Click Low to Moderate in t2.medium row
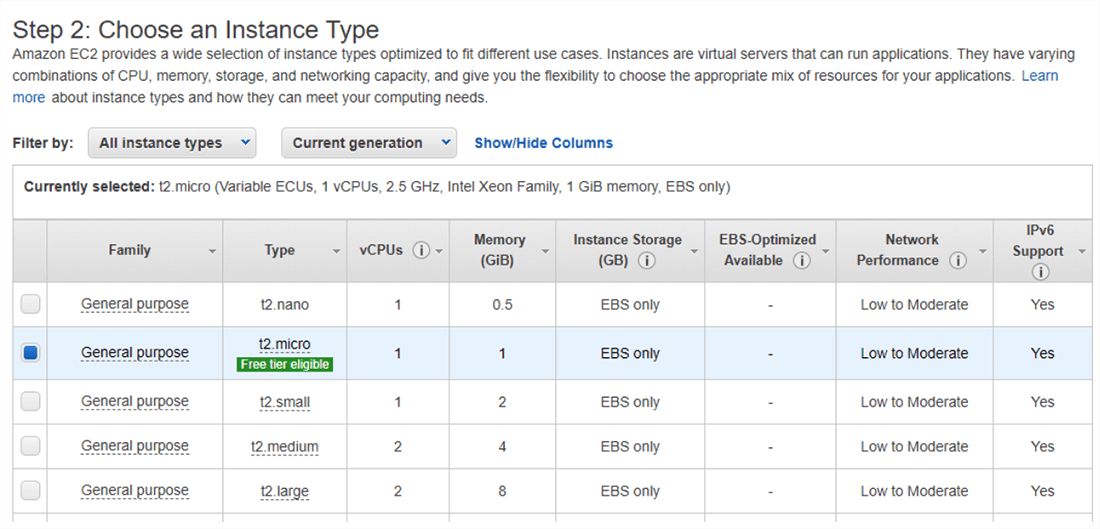 pyautogui.click(x=914, y=447)
